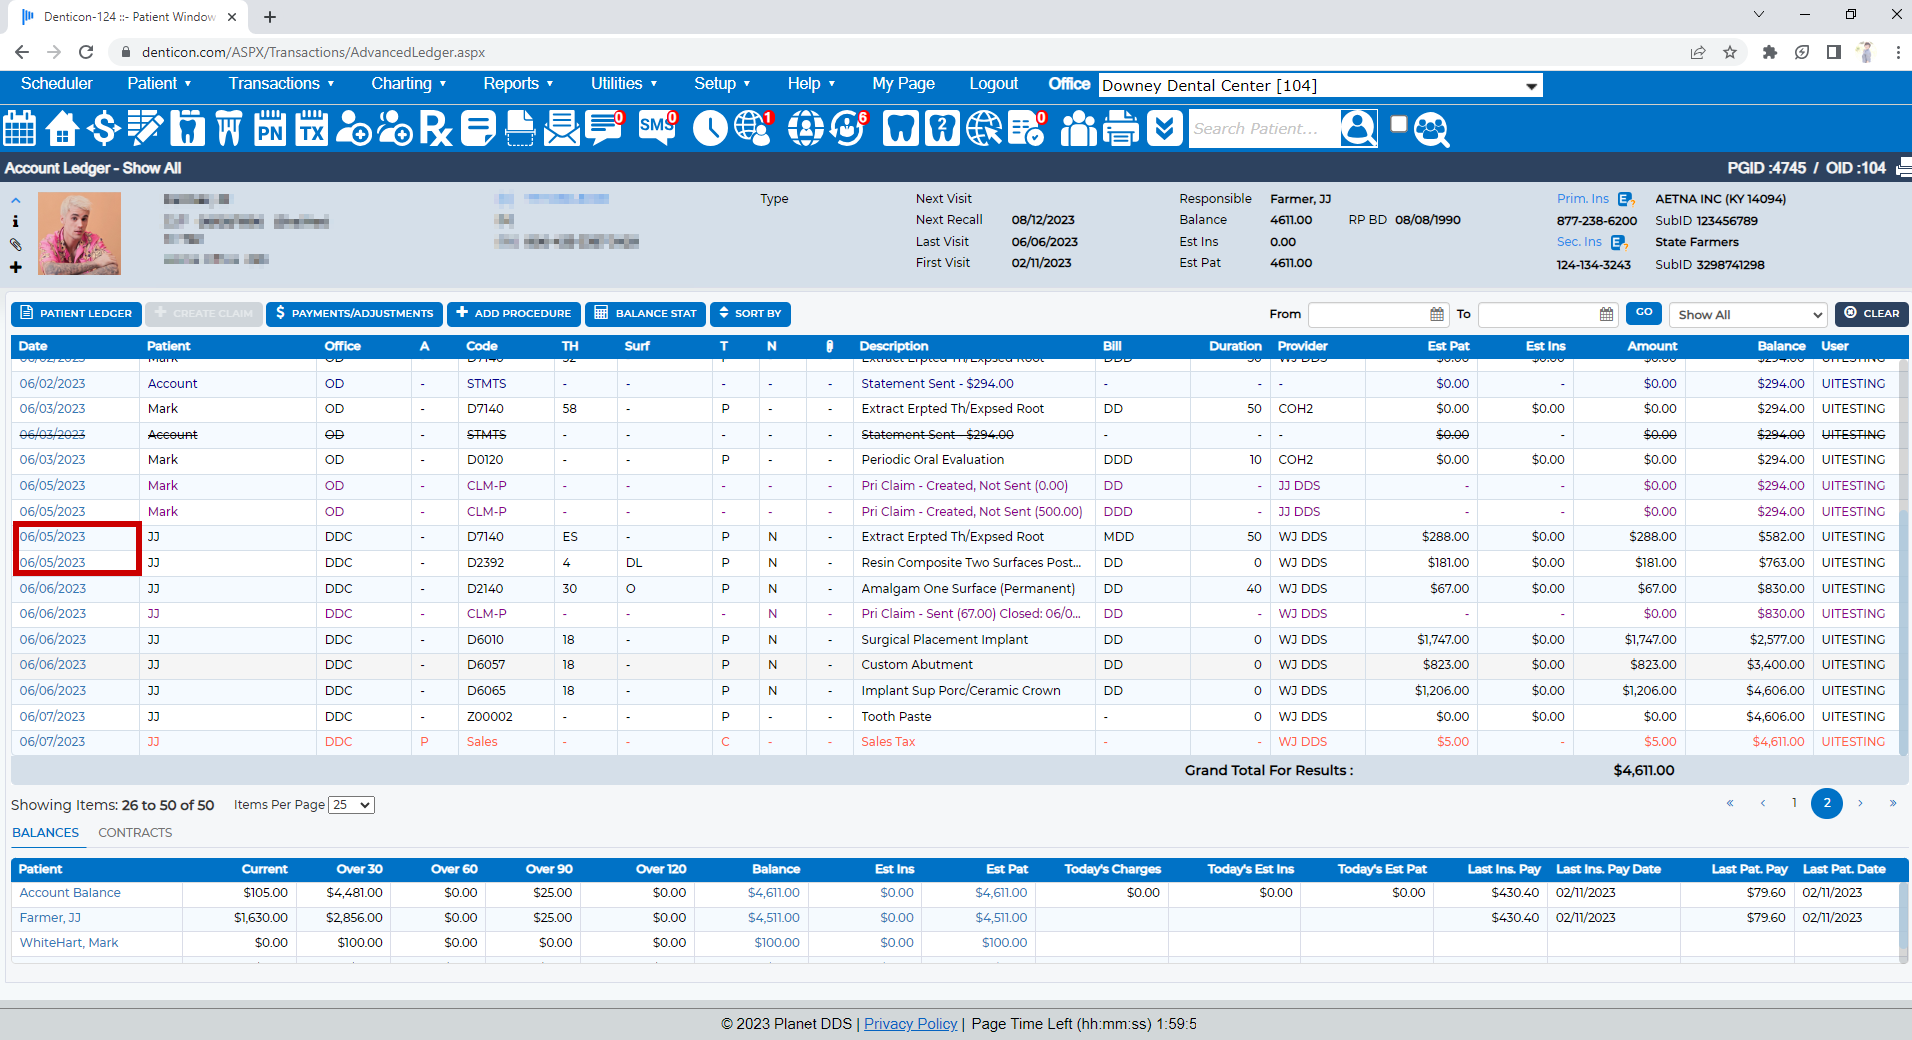Image resolution: width=1912 pixels, height=1040 pixels.
Task: Go to pagination page 1
Action: tap(1794, 803)
